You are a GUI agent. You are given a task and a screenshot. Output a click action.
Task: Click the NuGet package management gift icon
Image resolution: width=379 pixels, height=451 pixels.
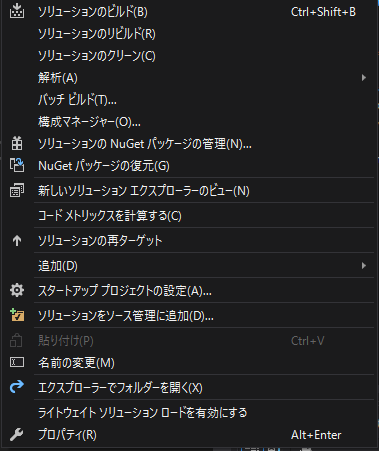pyautogui.click(x=17, y=144)
